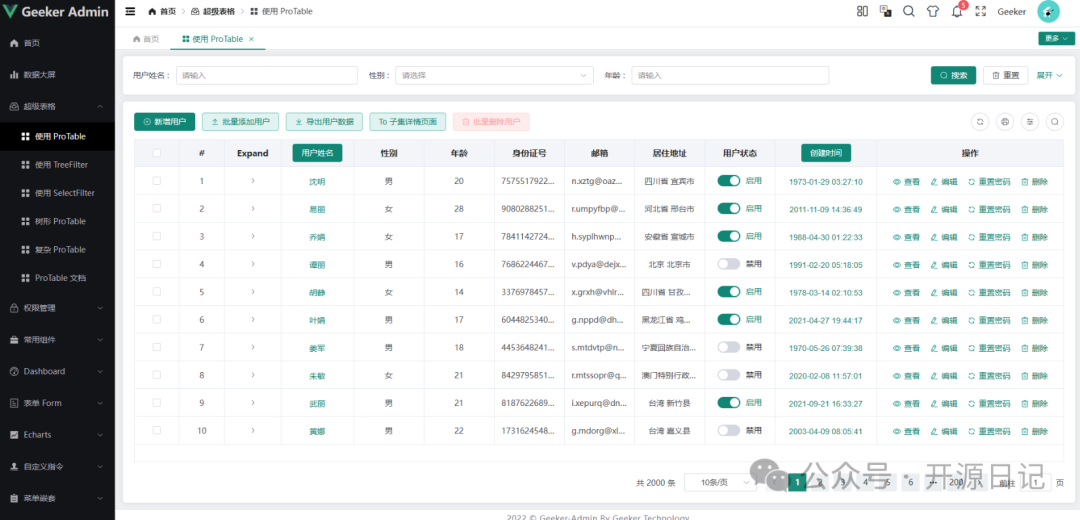This screenshot has width=1080, height=520.
Task: Go to page 6 in pagination
Action: (911, 483)
